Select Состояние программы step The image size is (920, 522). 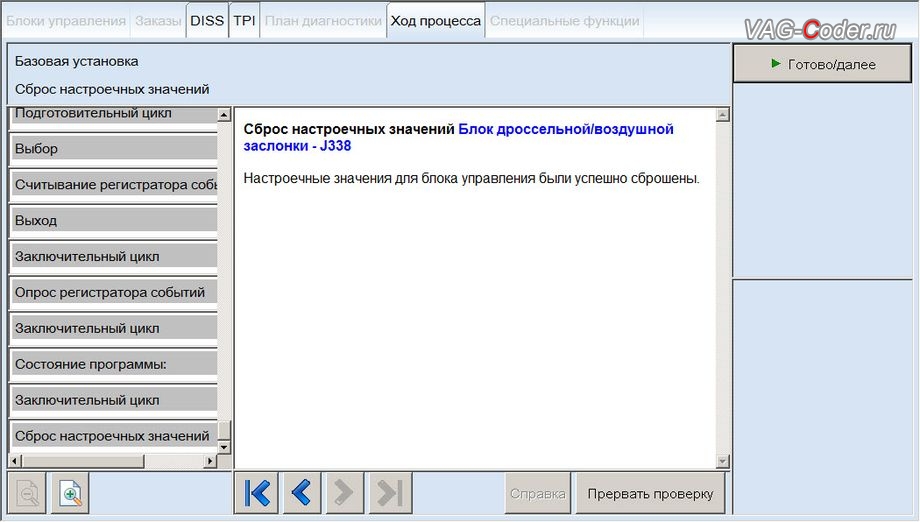pyautogui.click(x=112, y=364)
